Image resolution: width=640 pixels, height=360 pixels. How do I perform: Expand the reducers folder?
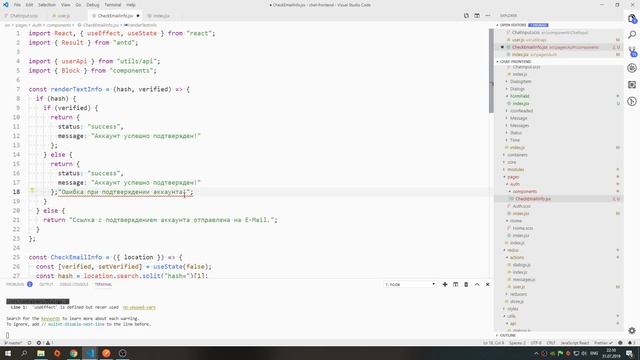pos(518,295)
